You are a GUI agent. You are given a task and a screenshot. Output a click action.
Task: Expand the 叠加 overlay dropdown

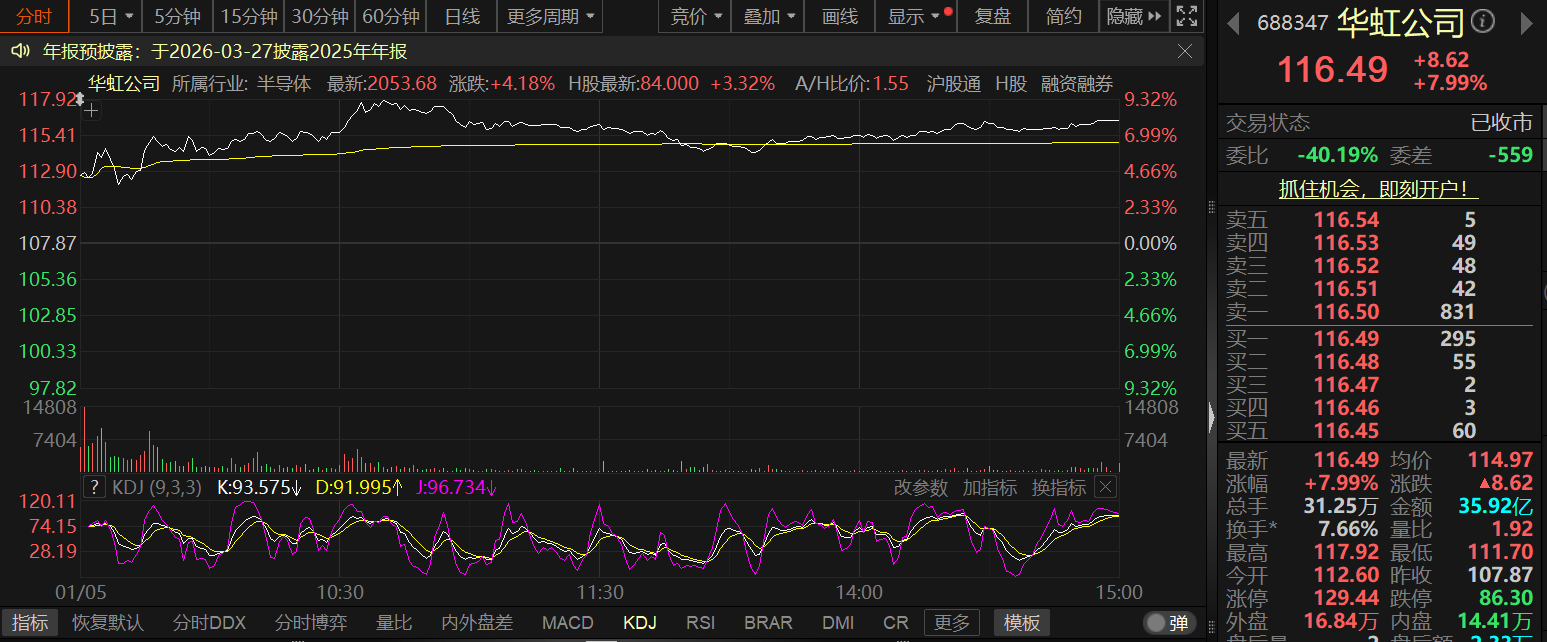click(770, 16)
